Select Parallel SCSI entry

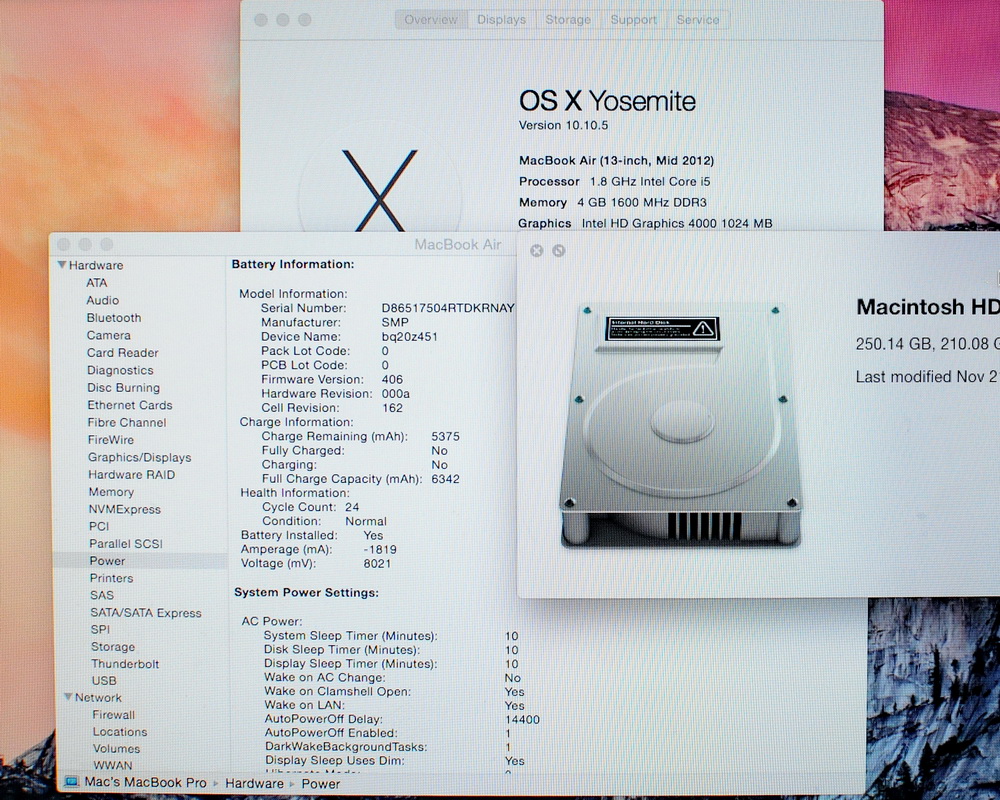[126, 544]
